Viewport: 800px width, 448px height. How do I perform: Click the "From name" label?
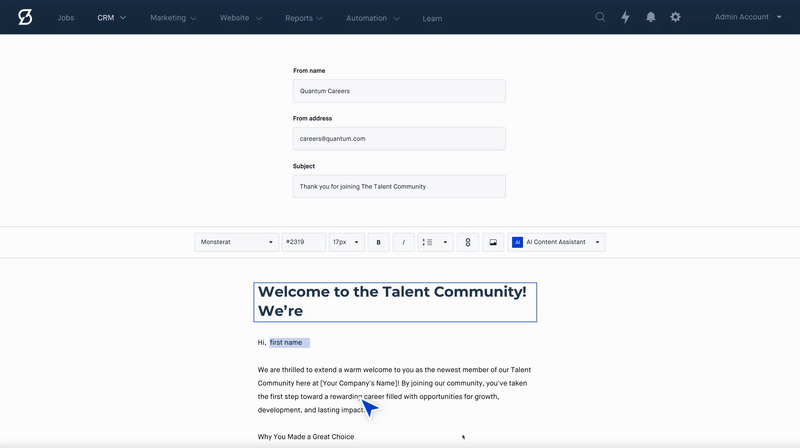[x=309, y=71]
